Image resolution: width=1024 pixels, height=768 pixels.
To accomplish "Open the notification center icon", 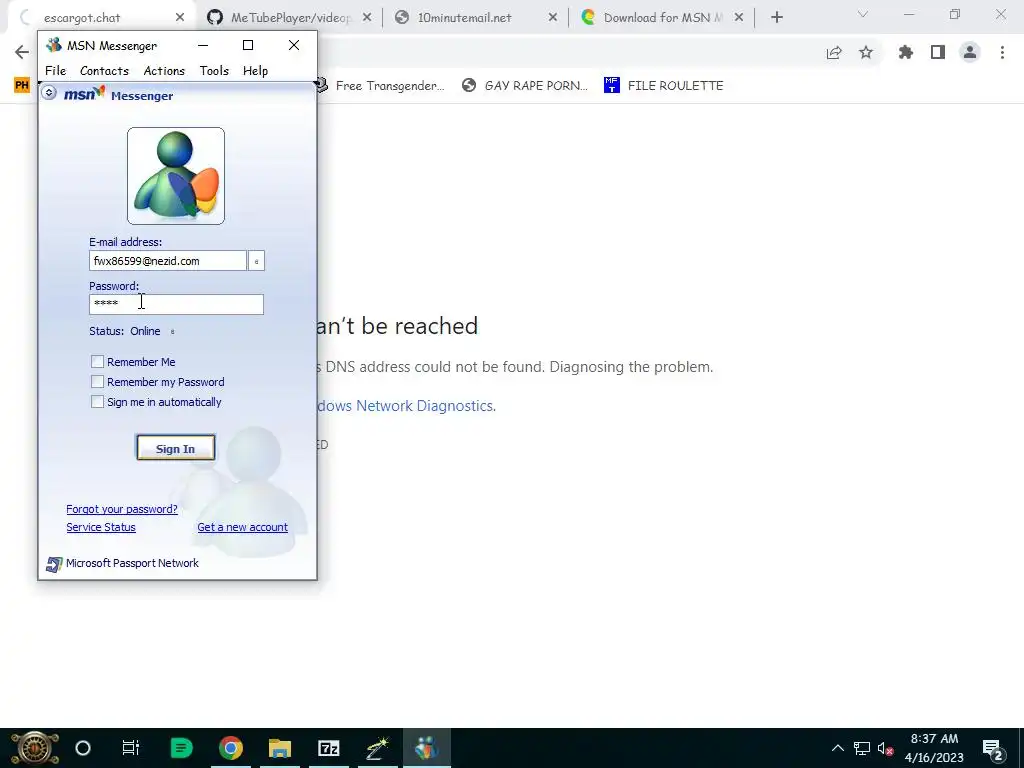I will pos(992,749).
